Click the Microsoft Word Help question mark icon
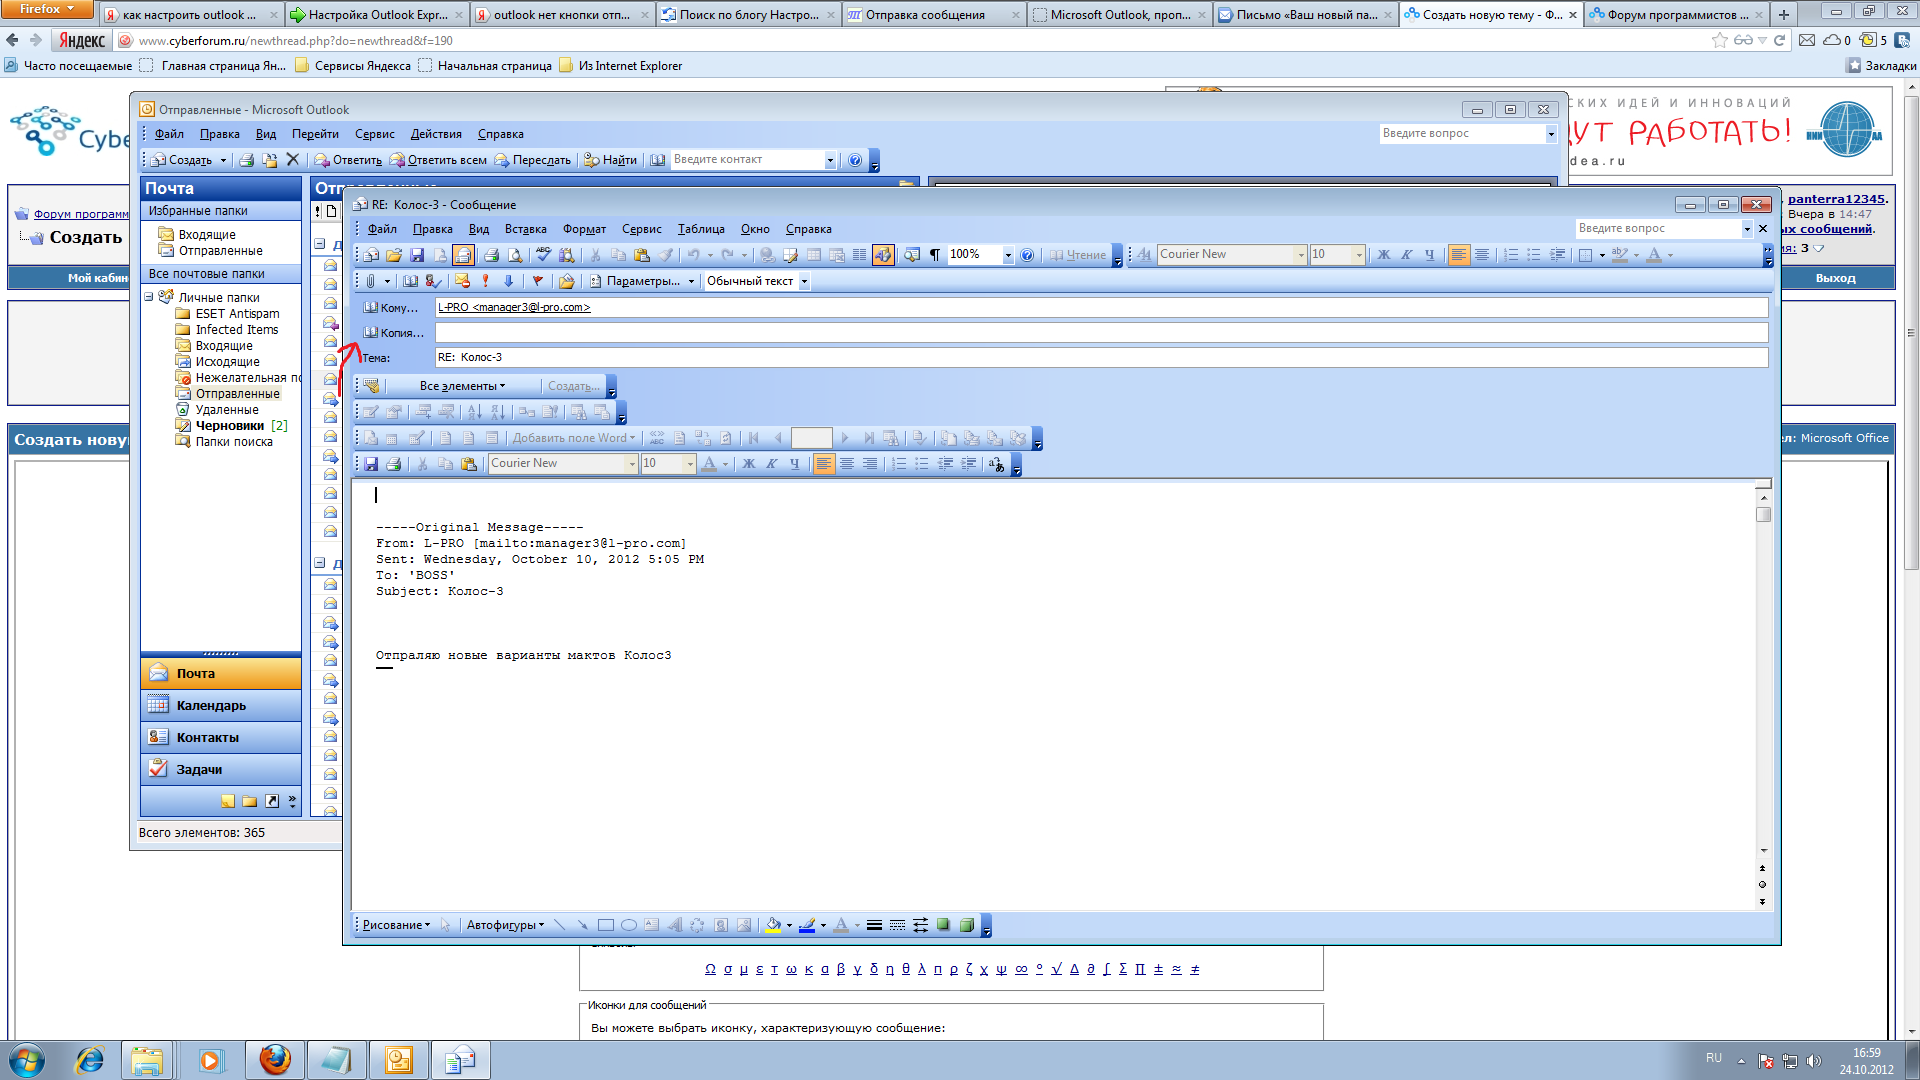The height and width of the screenshot is (1080, 1920). (x=1026, y=255)
